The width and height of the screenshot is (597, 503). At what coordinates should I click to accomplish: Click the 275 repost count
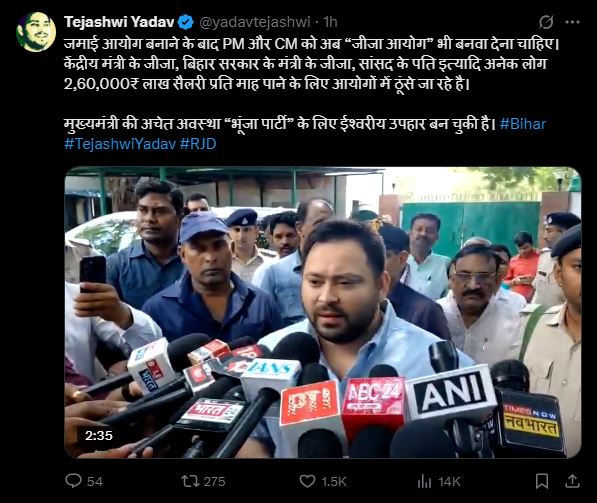214,481
